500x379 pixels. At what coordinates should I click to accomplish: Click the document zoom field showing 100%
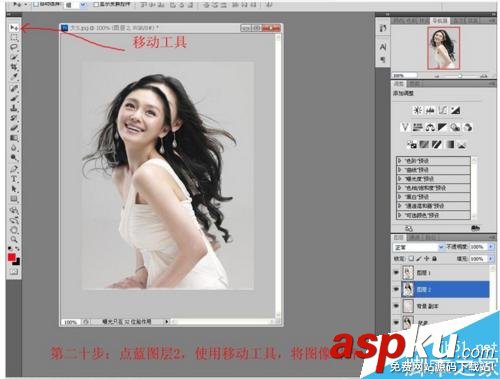pyautogui.click(x=70, y=322)
